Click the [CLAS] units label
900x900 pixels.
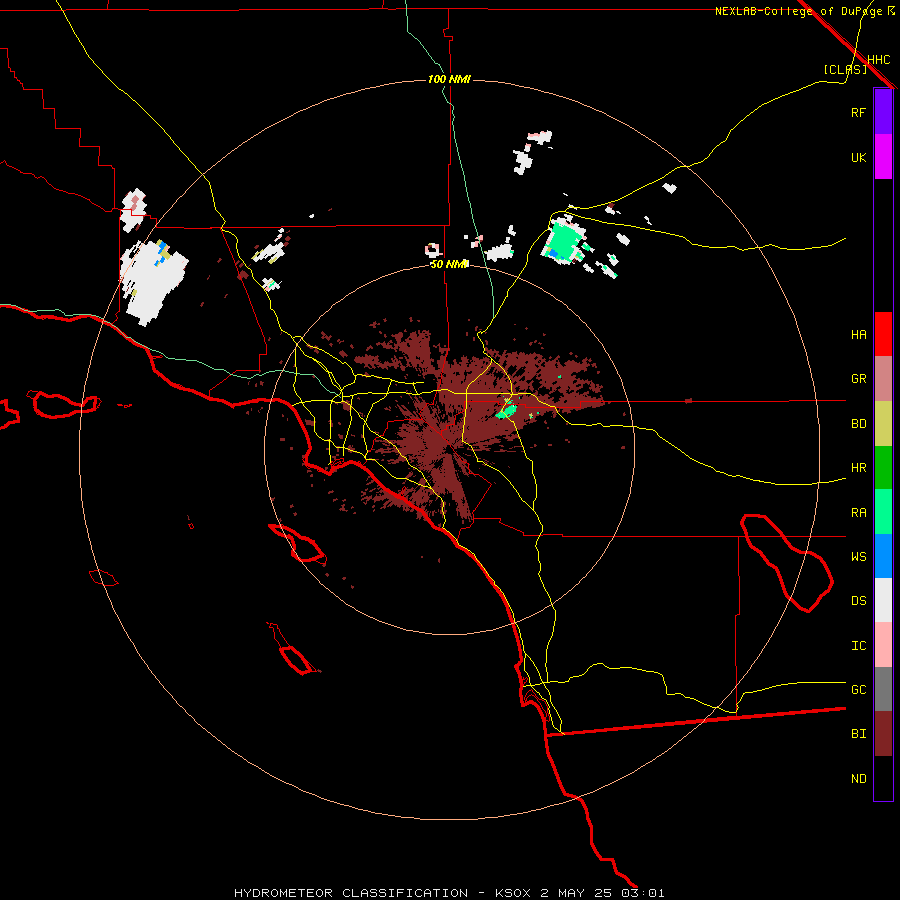(x=845, y=69)
